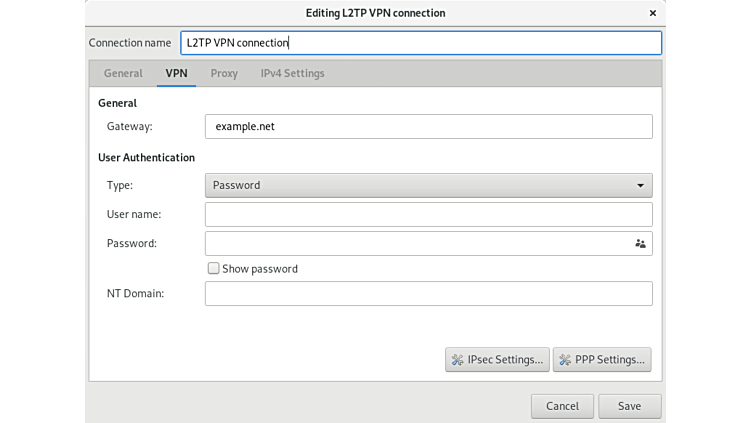Open the Proxy tab
This screenshot has width=752, height=423.
(x=224, y=73)
